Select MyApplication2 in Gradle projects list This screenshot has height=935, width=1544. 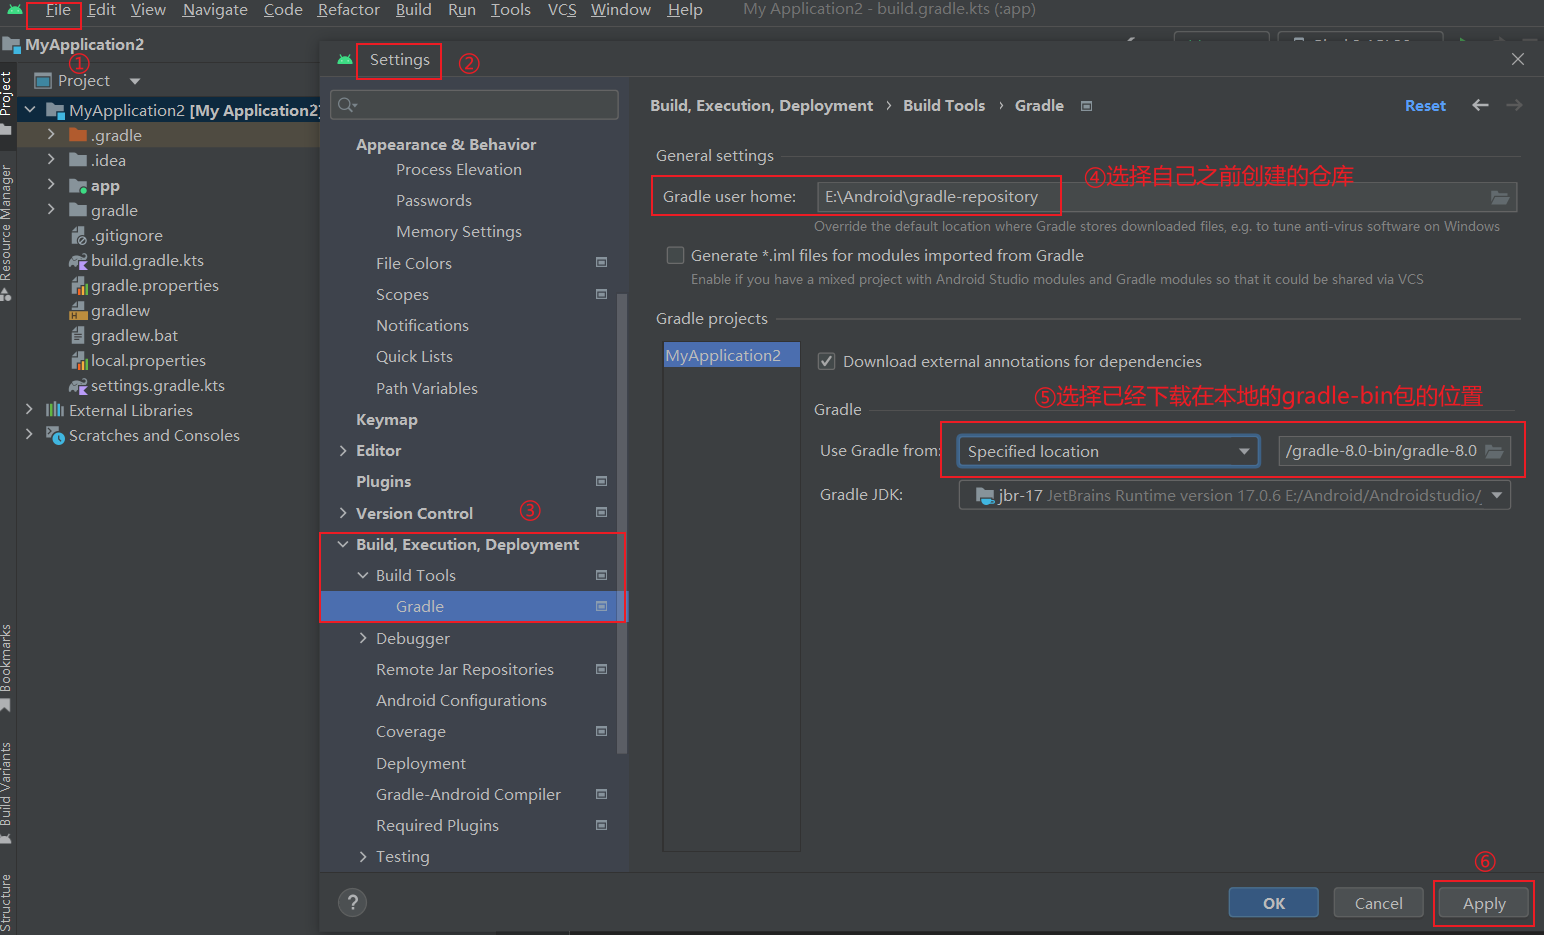pos(731,355)
